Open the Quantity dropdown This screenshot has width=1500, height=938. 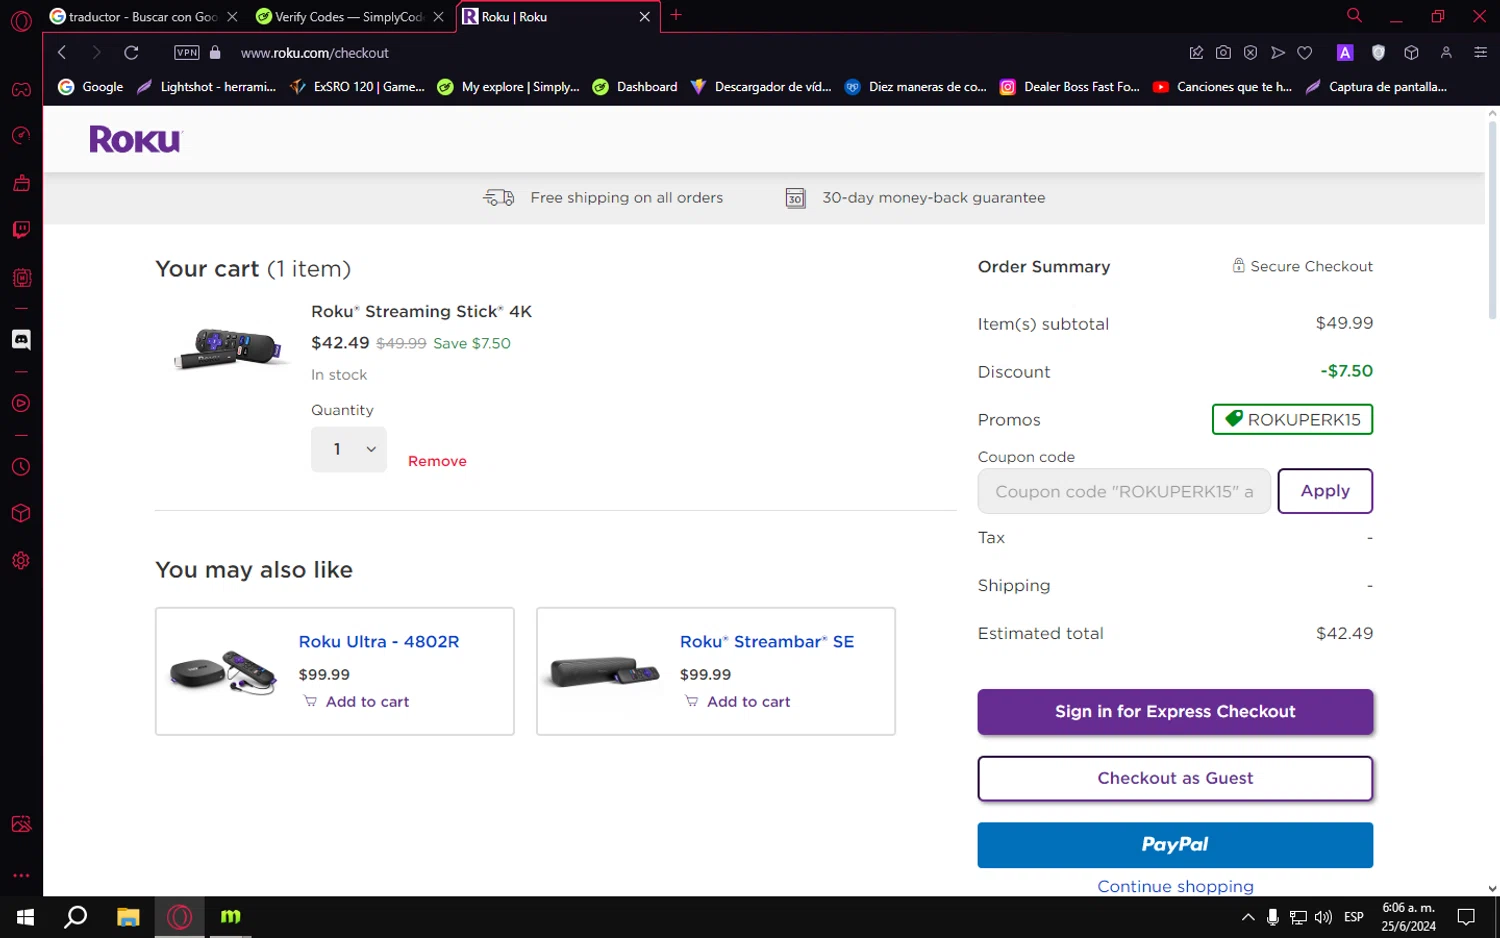tap(349, 450)
